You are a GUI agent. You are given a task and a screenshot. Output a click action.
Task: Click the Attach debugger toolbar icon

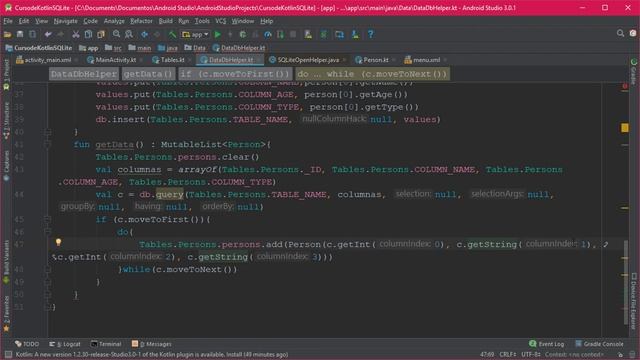(x=280, y=35)
